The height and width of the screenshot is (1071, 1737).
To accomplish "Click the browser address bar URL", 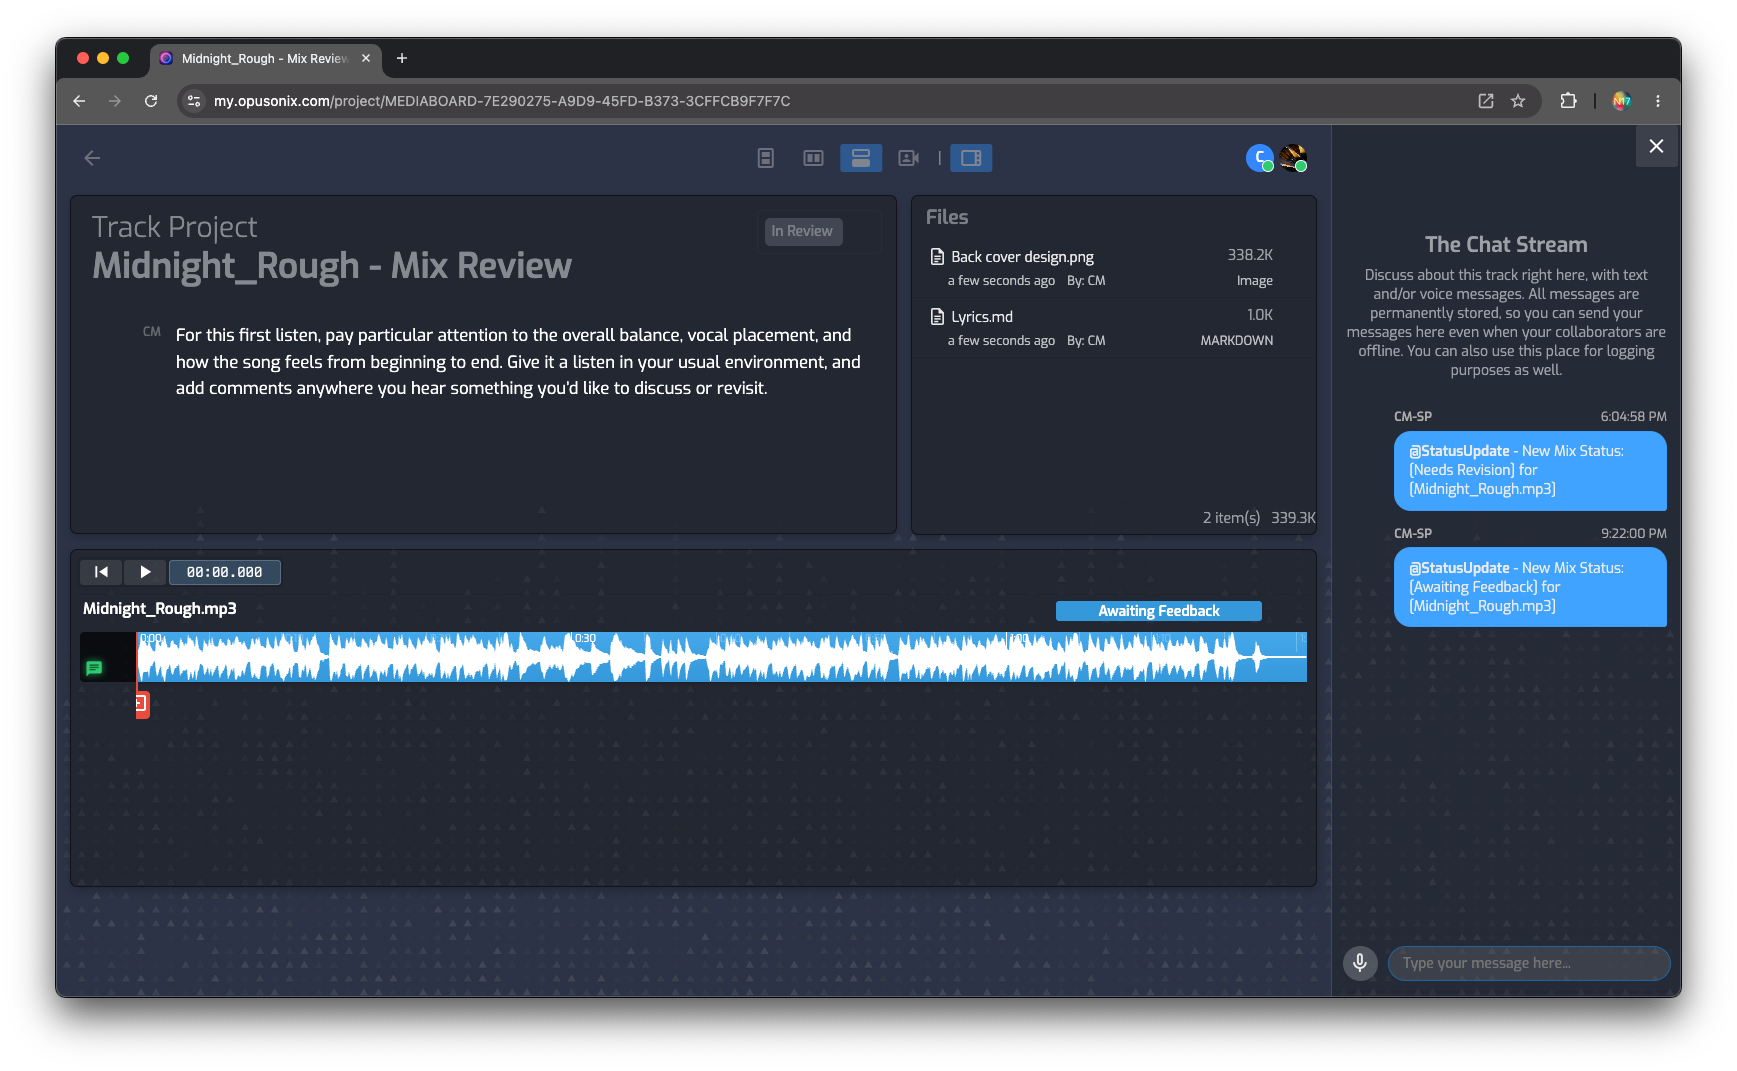I will pyautogui.click(x=502, y=101).
